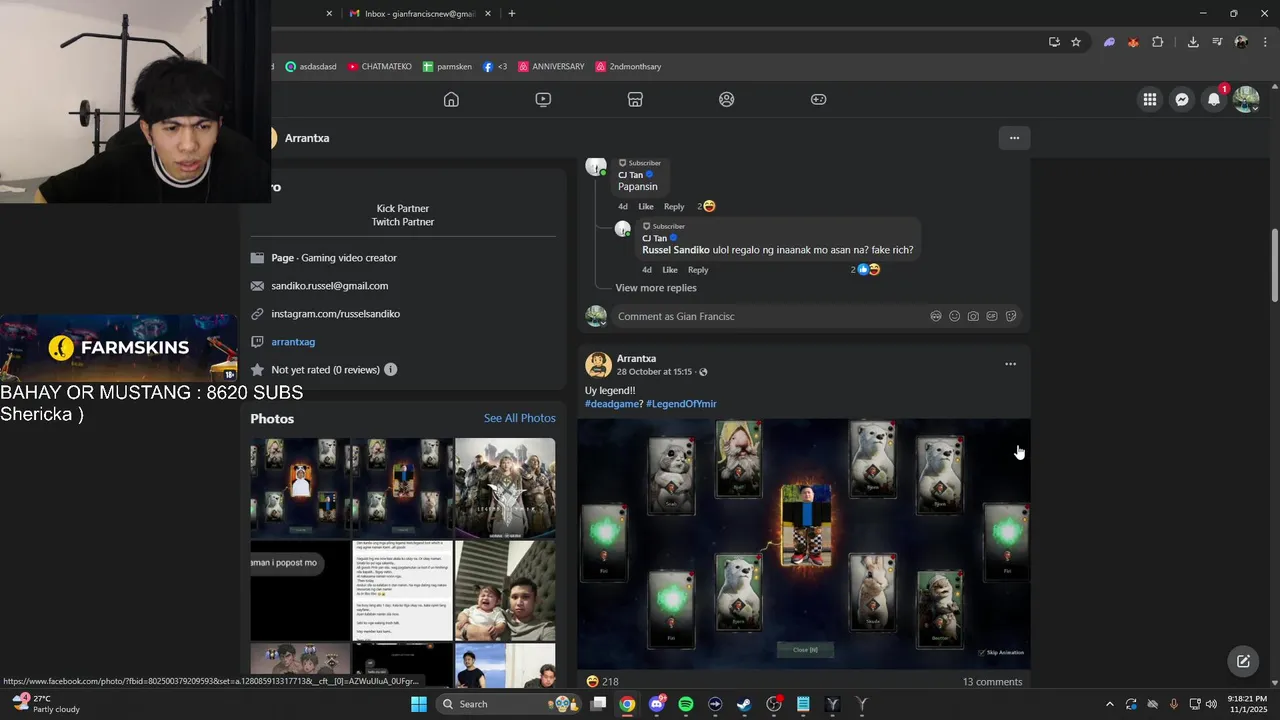Image resolution: width=1280 pixels, height=720 pixels.
Task: Open Messenger from the top bar
Action: click(1182, 99)
